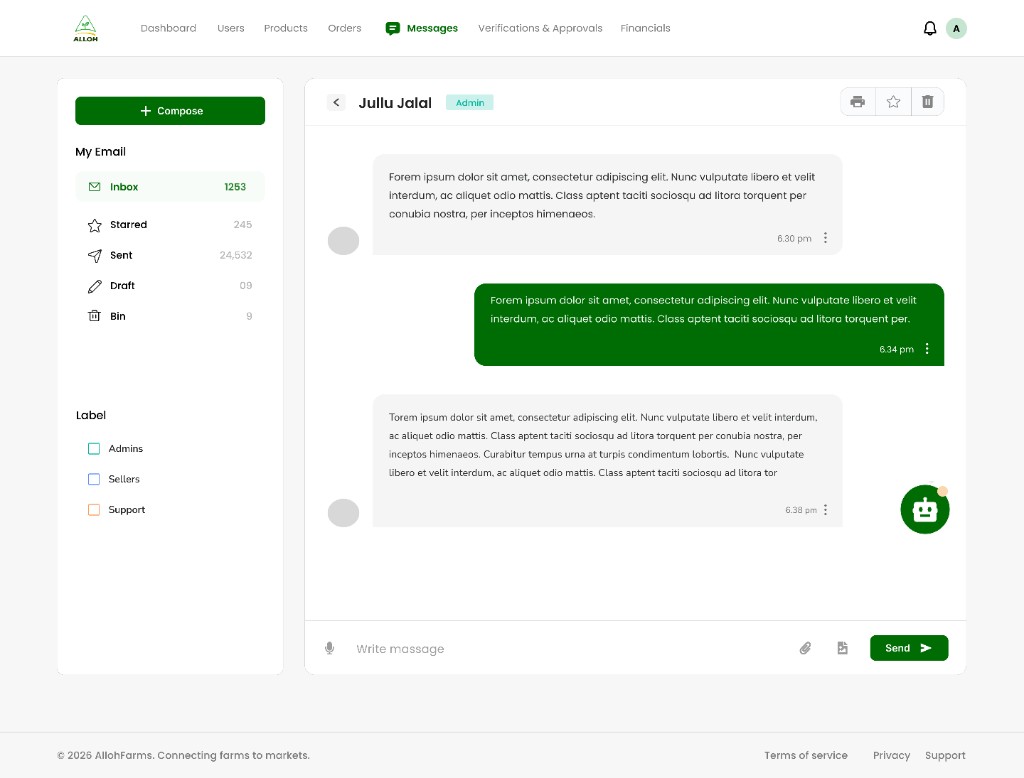Open the chatbot assistant

coord(925,510)
